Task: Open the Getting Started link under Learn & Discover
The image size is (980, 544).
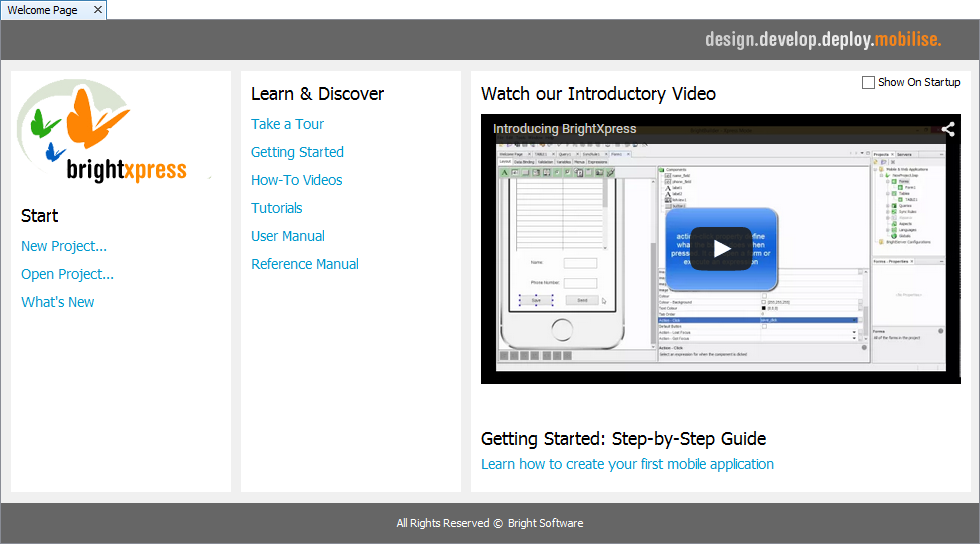Action: tap(297, 152)
